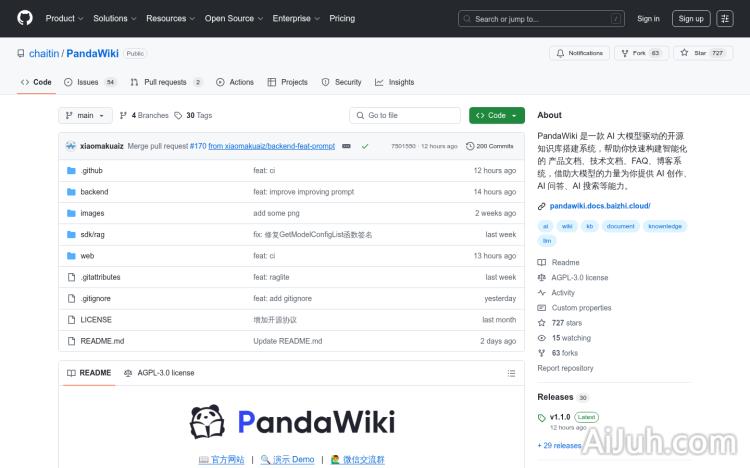Switch to the Issues tab
This screenshot has width=750, height=468.
click(90, 82)
